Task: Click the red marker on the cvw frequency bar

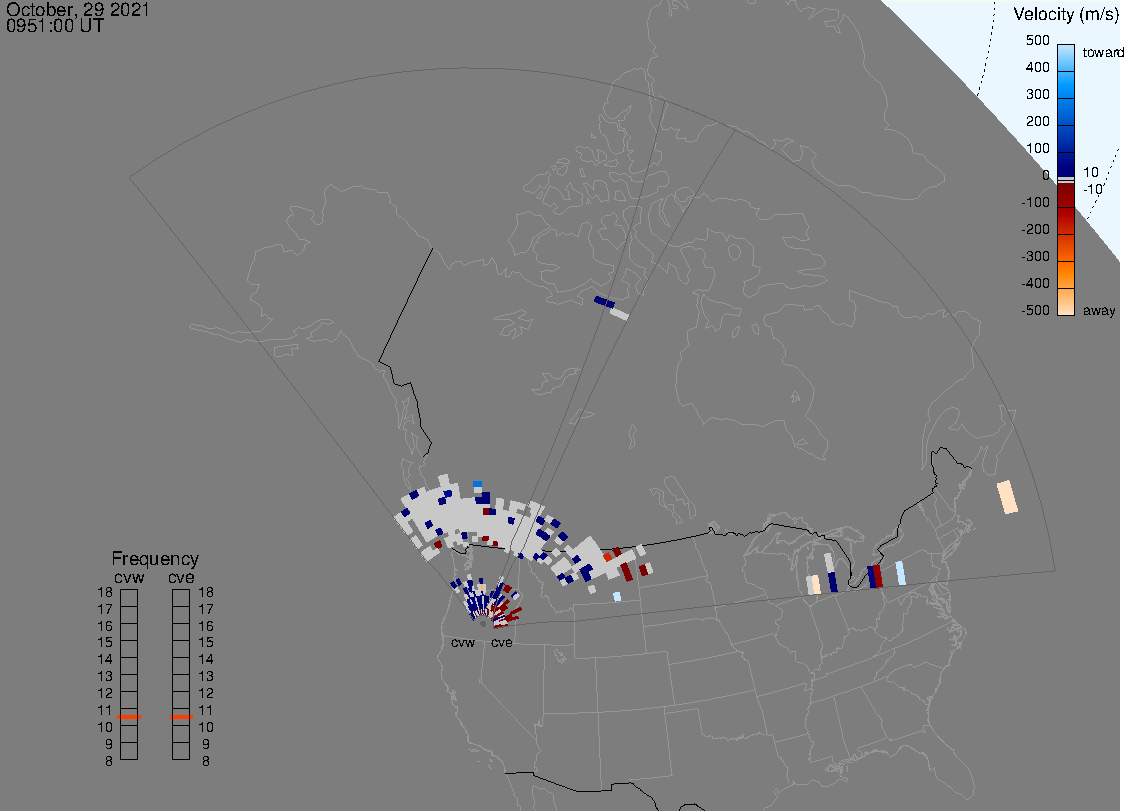Action: coord(129,717)
